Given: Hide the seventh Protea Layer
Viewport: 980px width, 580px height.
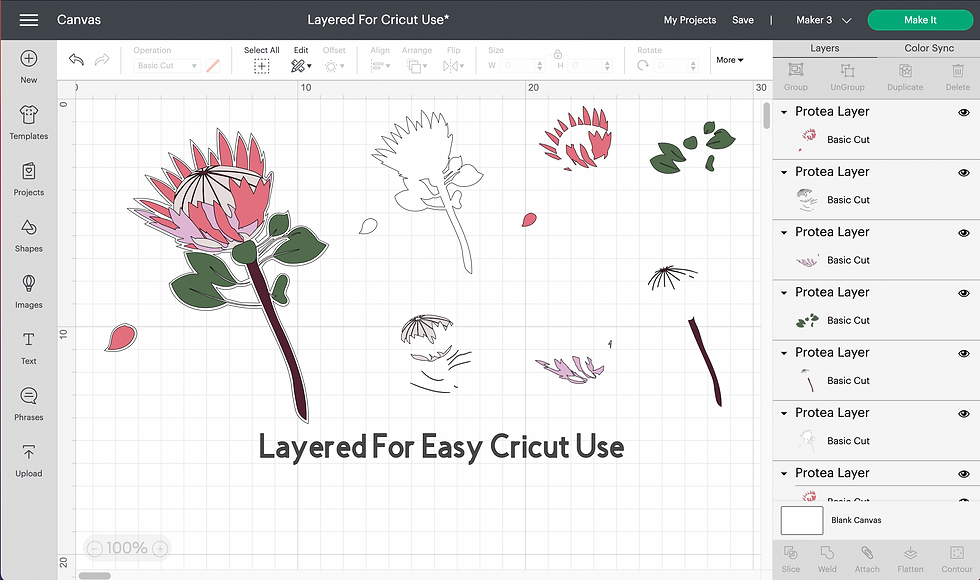Looking at the screenshot, I should tap(964, 474).
